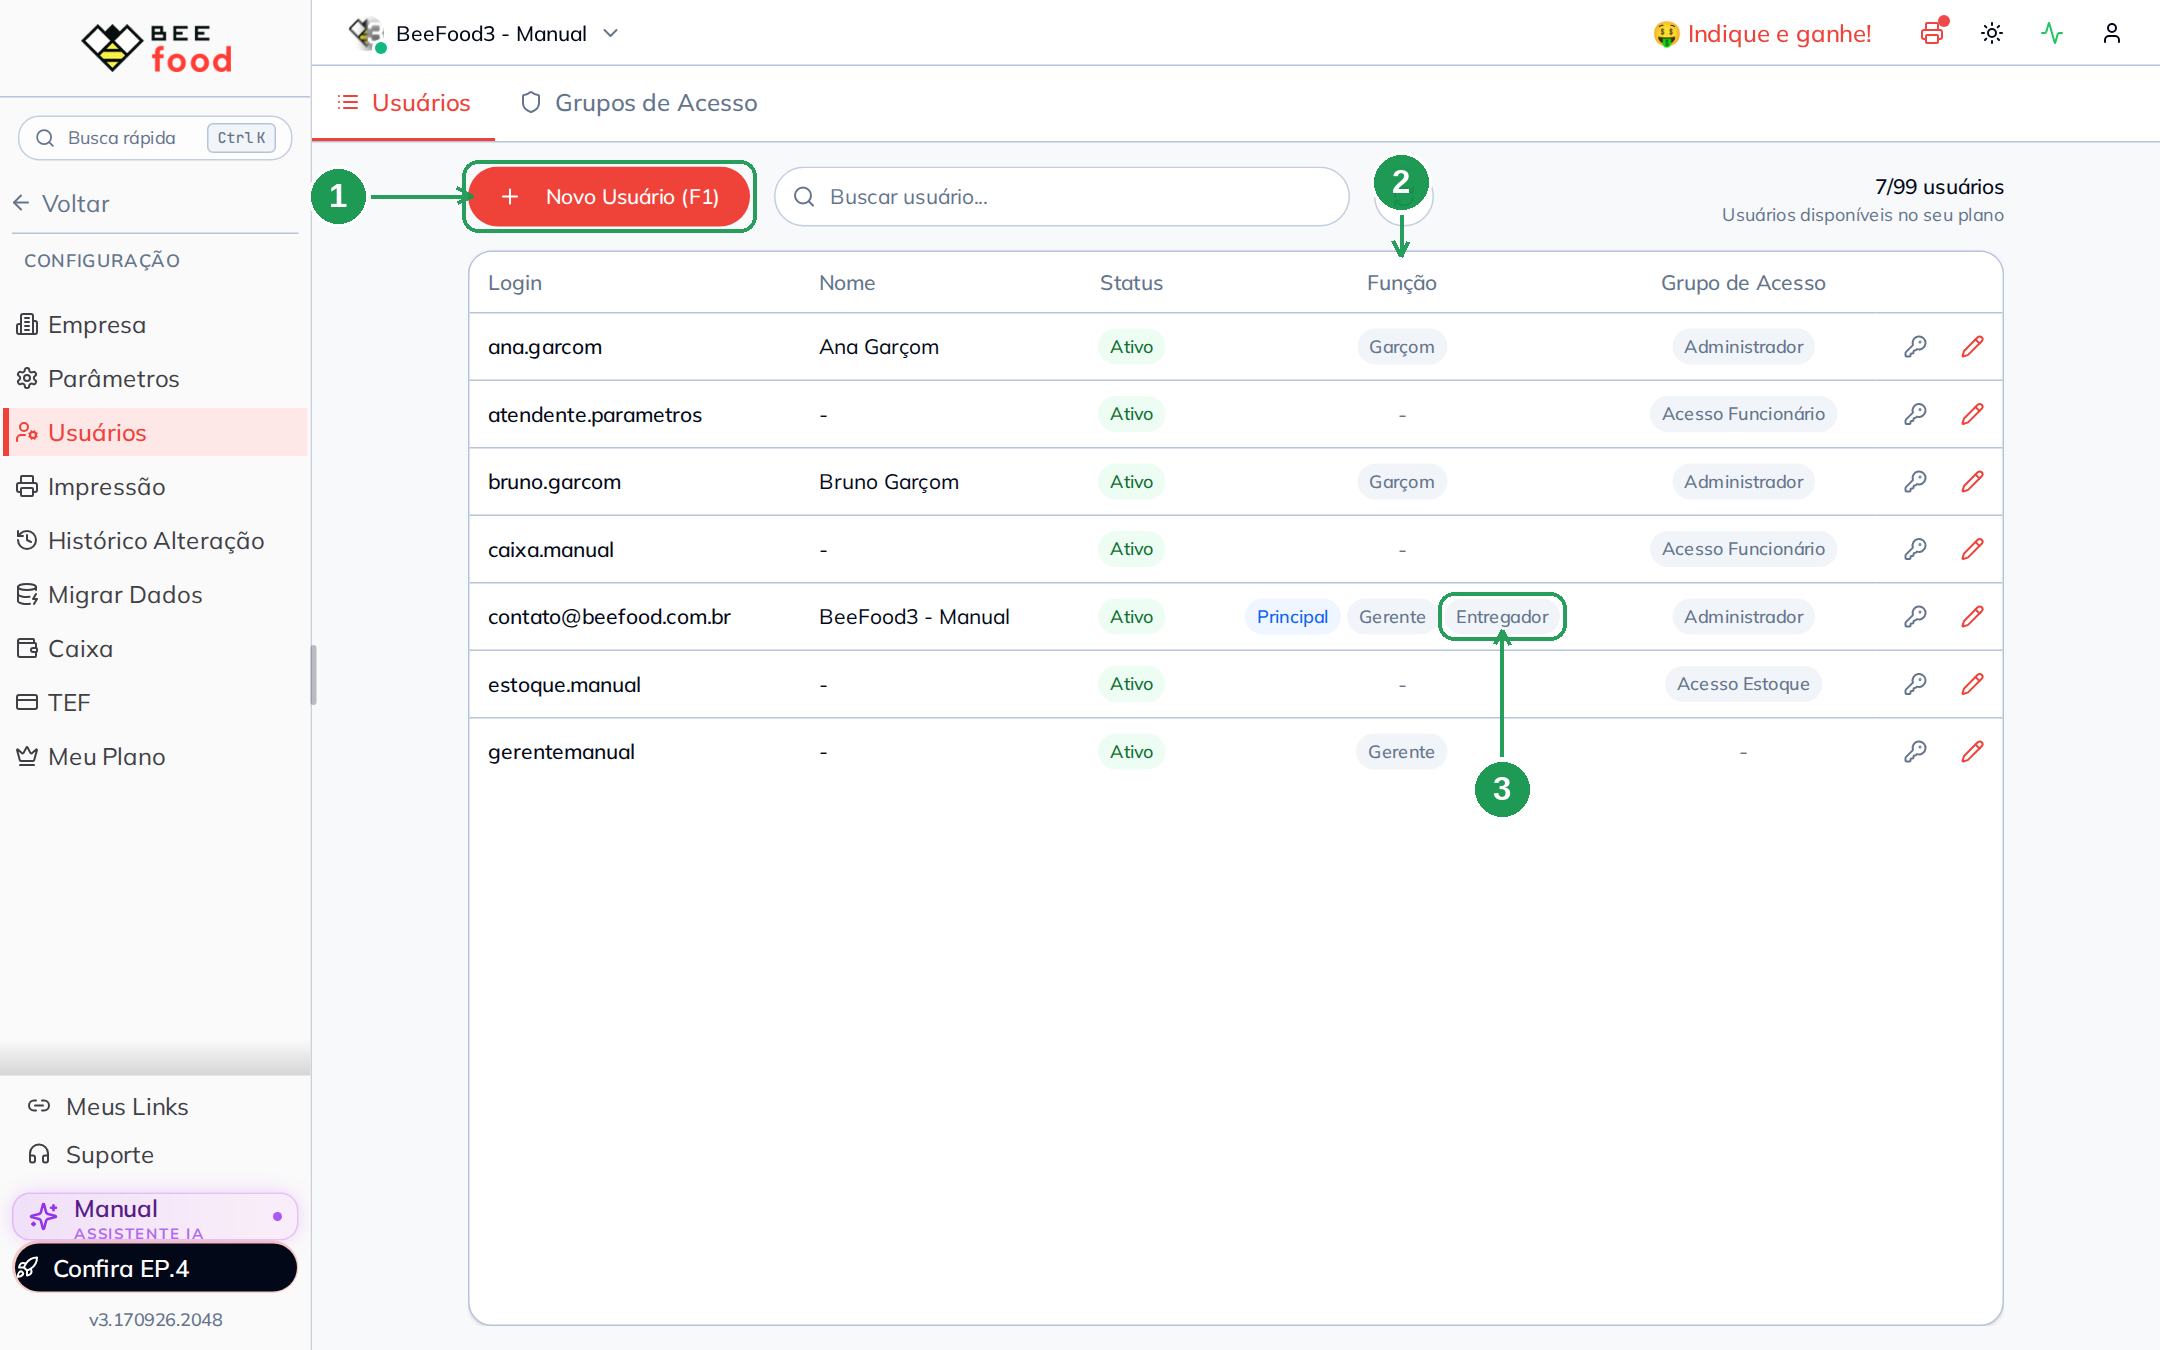2160x1350 pixels.
Task: Click Grupo de Acesso column header
Action: pyautogui.click(x=1743, y=283)
